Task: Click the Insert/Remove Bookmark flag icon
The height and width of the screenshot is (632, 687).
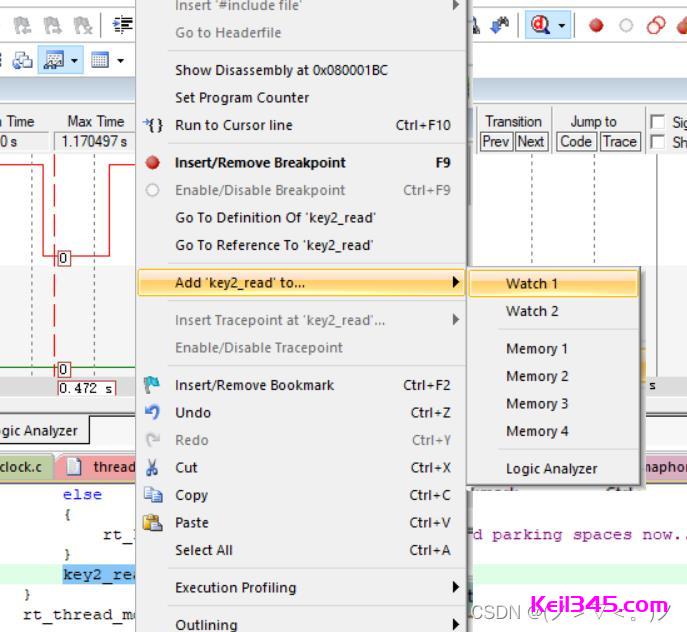Action: (153, 385)
